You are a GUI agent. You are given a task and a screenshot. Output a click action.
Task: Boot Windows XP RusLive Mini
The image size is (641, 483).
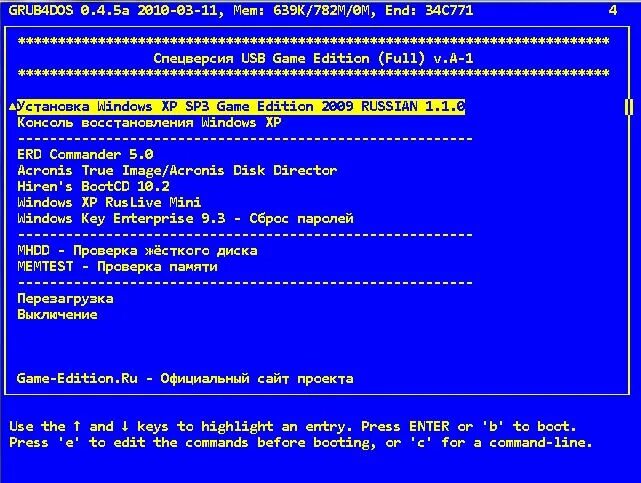109,202
